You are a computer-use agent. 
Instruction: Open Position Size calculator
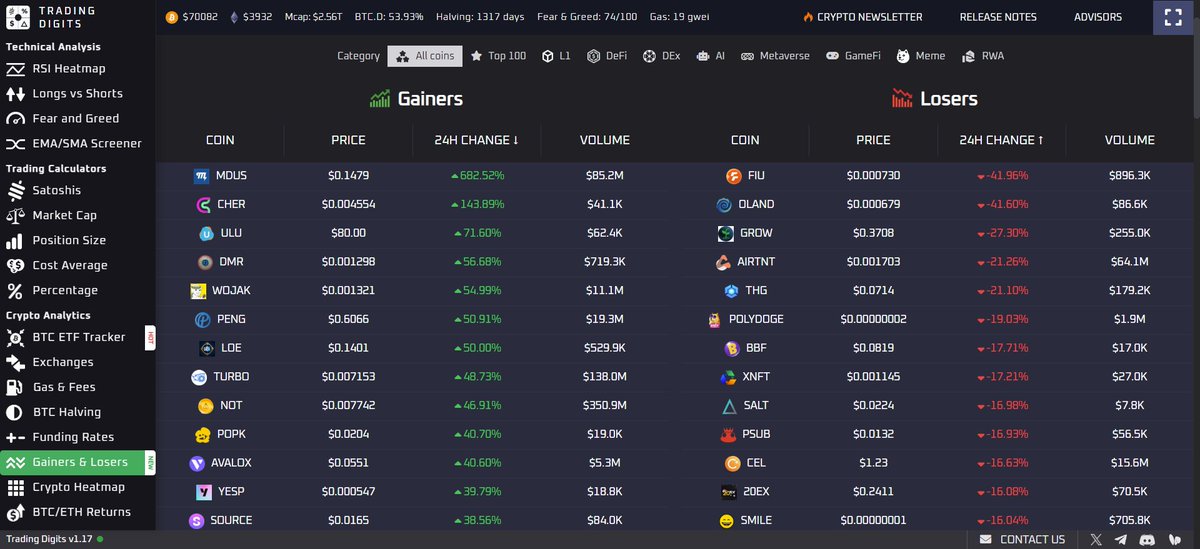pyautogui.click(x=56, y=240)
